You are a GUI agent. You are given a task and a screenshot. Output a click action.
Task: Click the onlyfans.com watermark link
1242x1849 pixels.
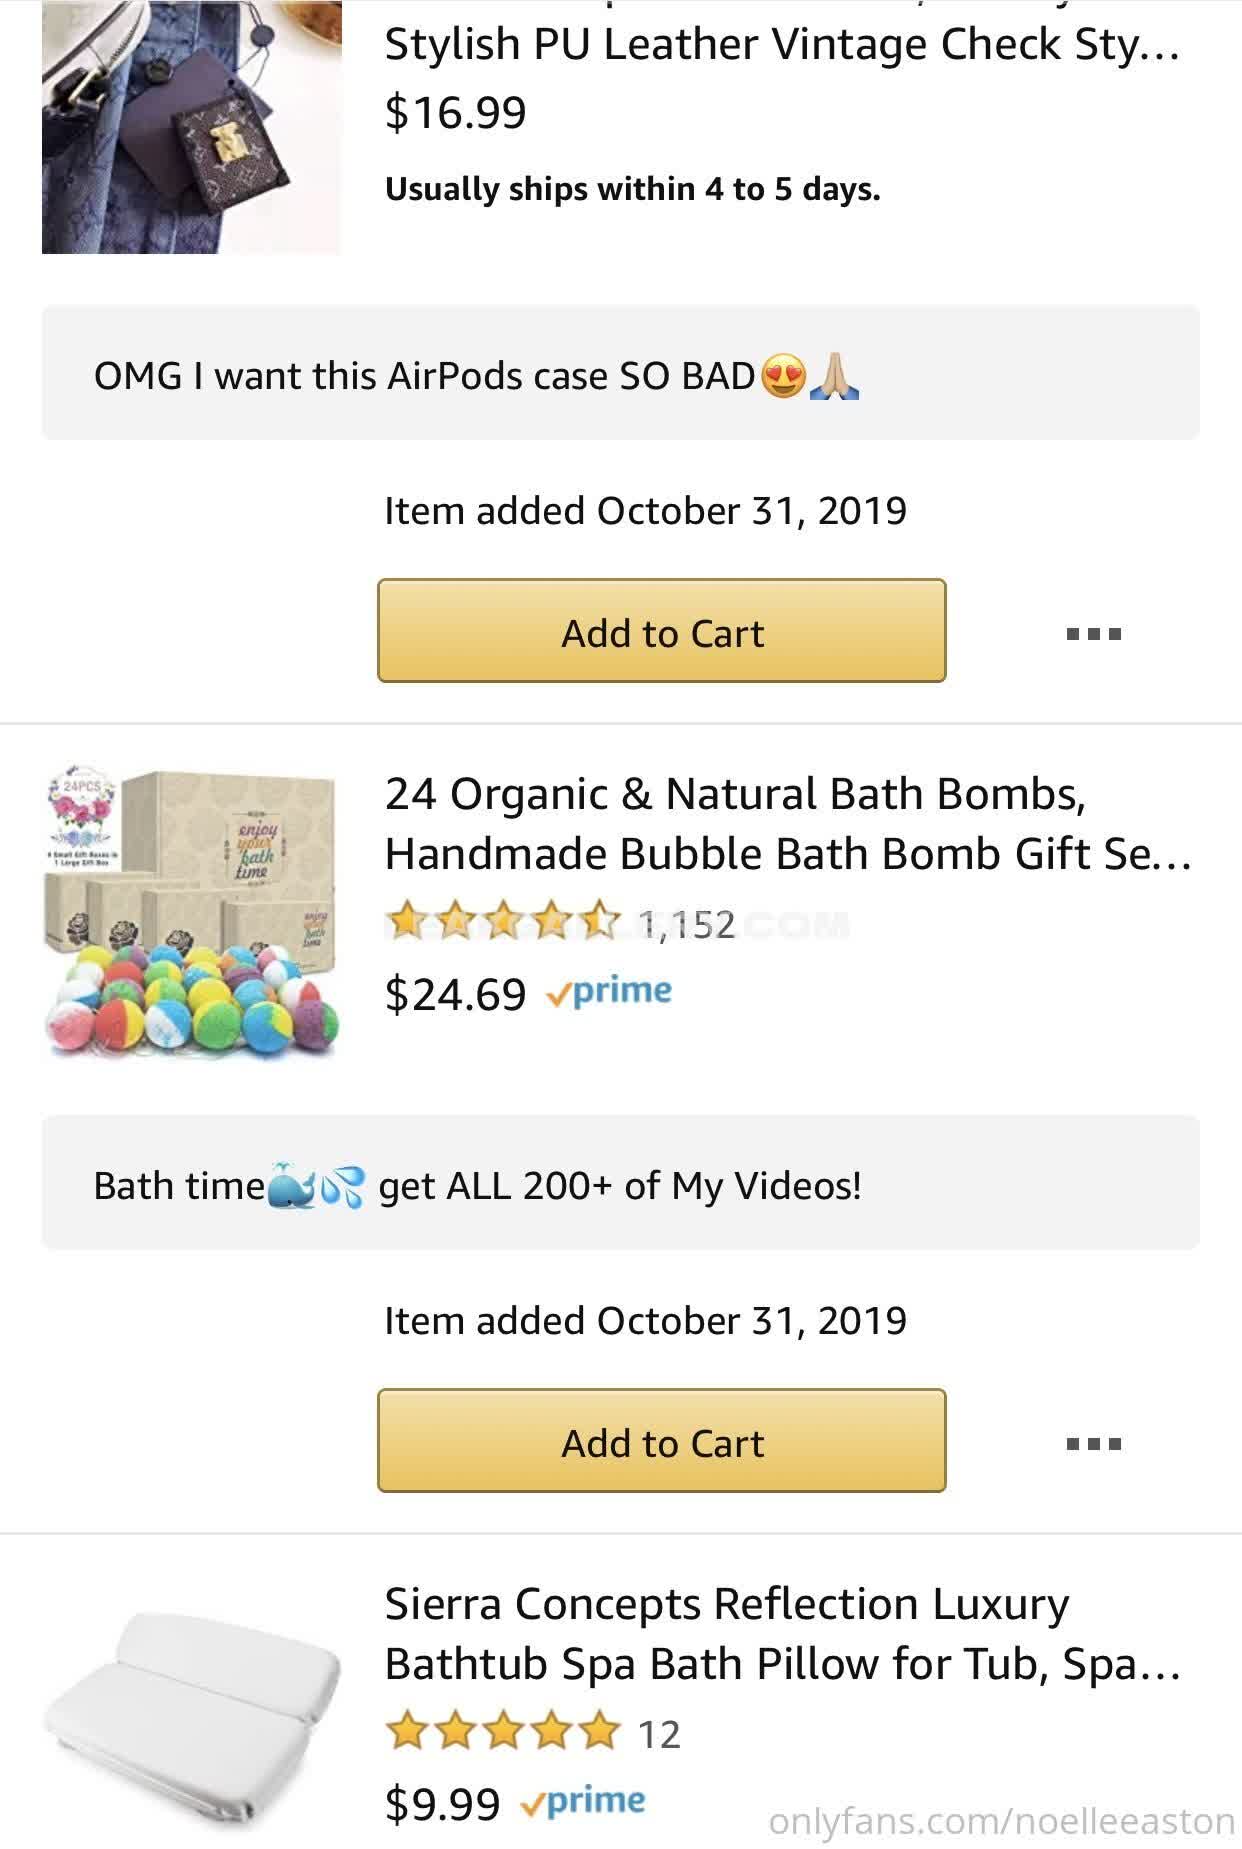[x=1001, y=1820]
